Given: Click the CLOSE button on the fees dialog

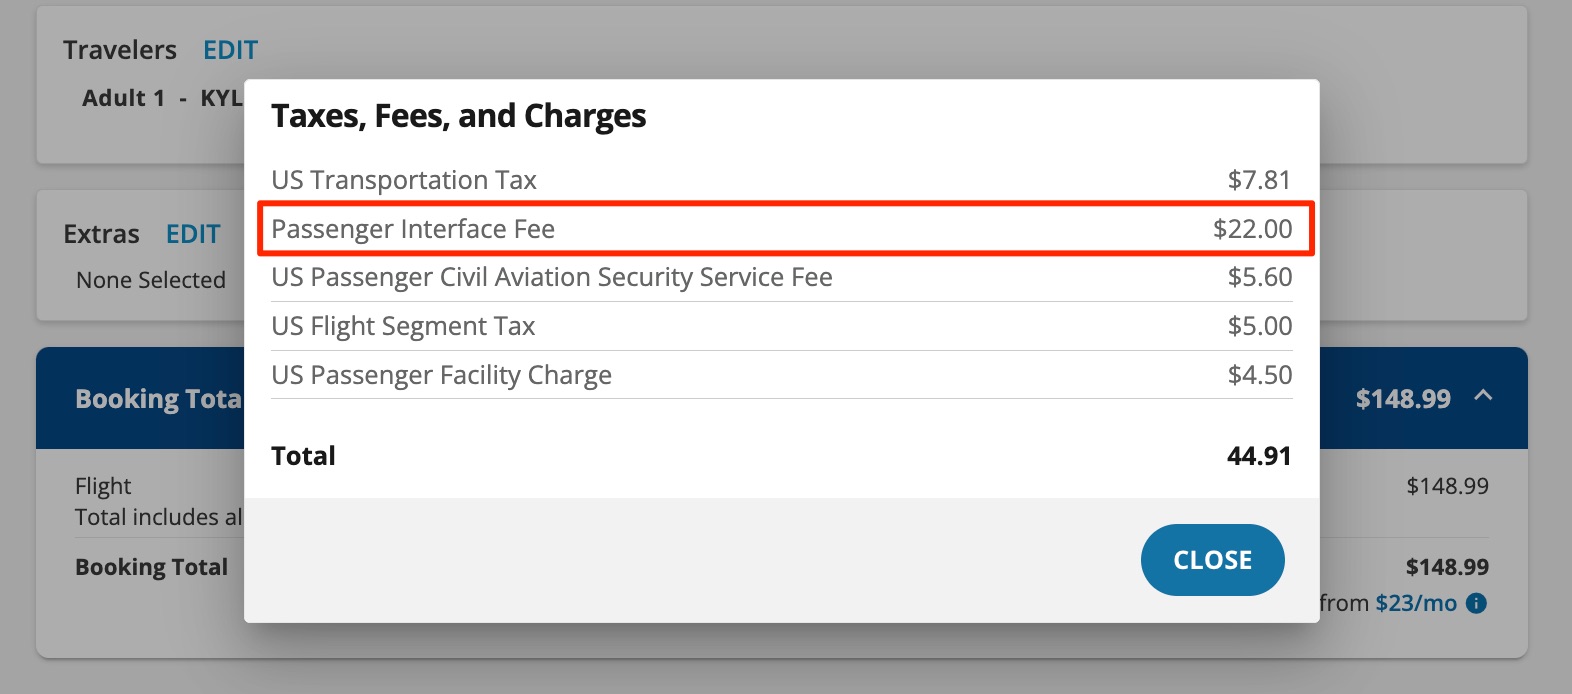Looking at the screenshot, I should pyautogui.click(x=1212, y=560).
